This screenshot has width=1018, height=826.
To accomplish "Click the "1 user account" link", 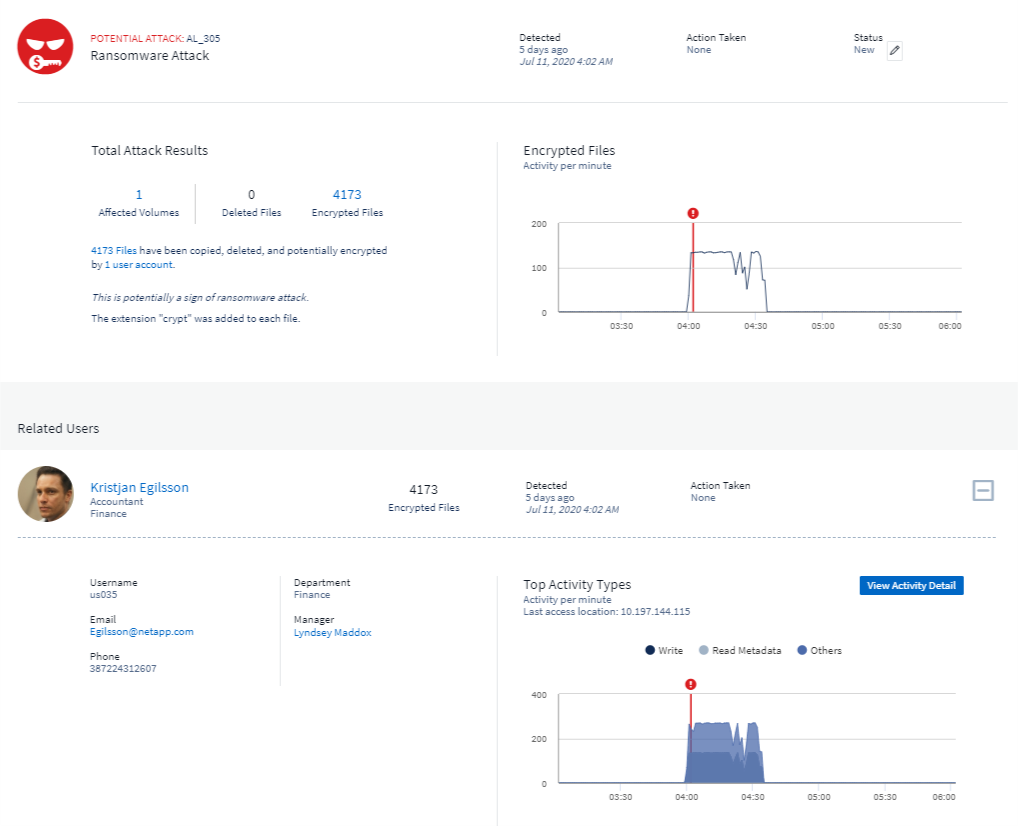I will tap(139, 265).
